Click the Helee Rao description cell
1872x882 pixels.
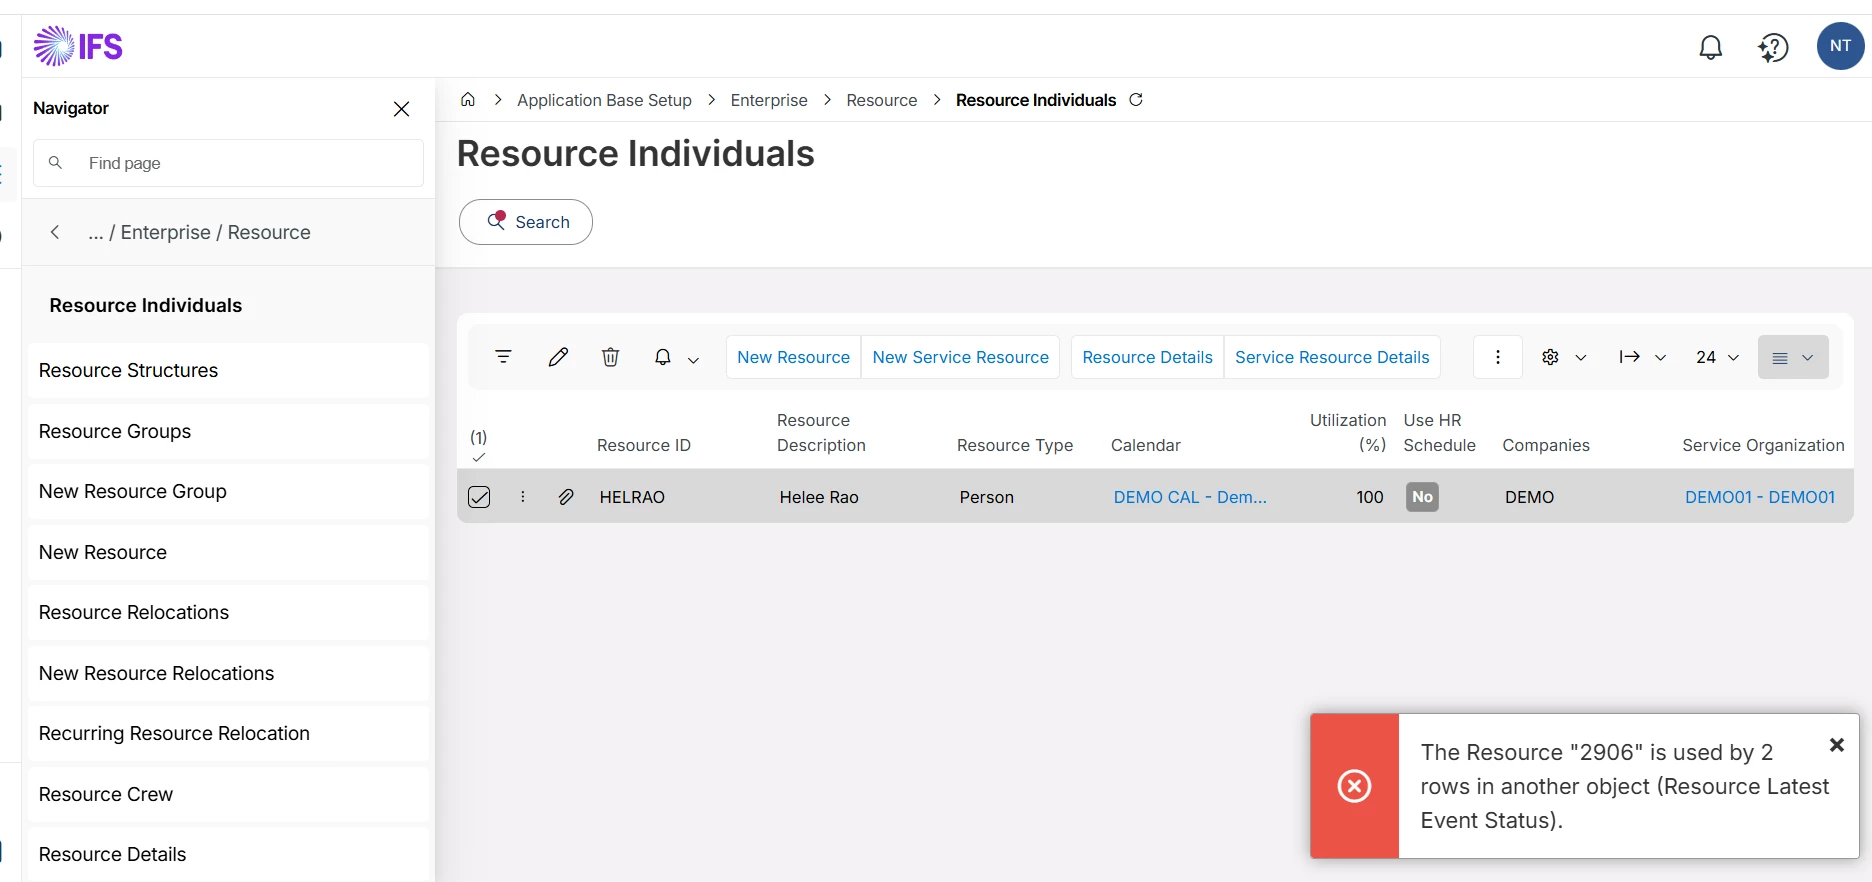tap(819, 497)
